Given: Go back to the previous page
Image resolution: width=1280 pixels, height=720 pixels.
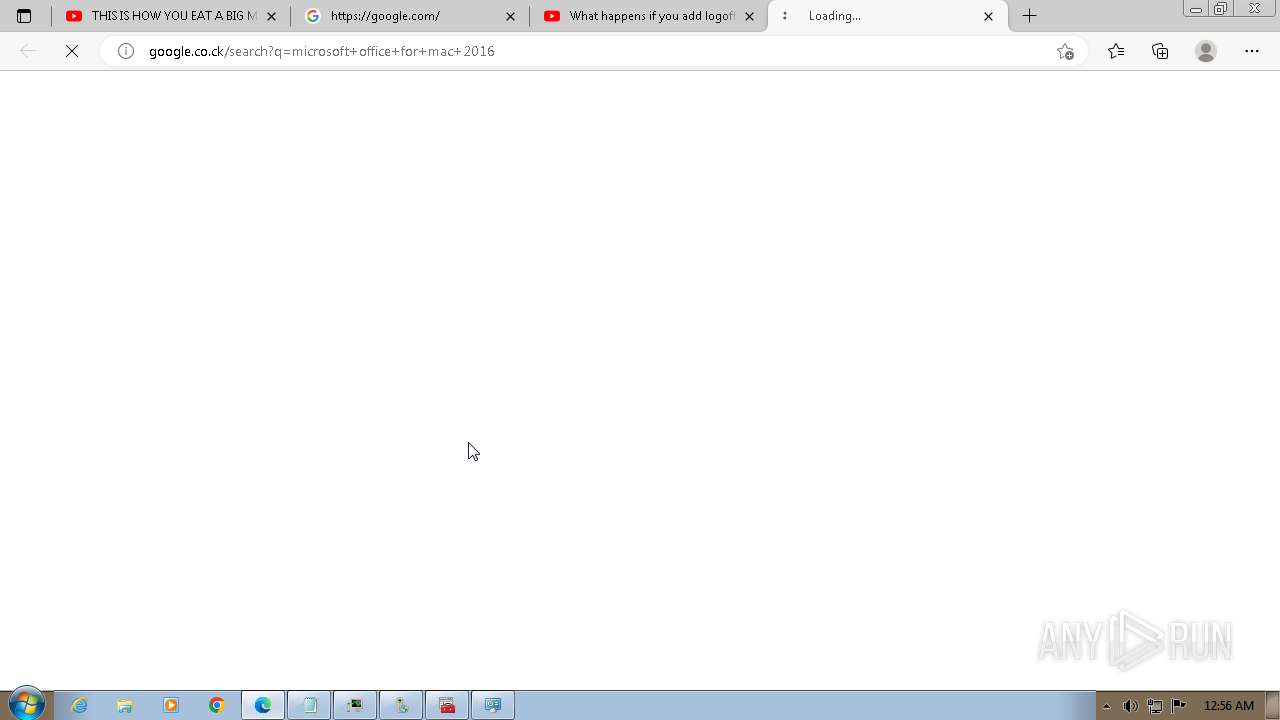Looking at the screenshot, I should 28,51.
